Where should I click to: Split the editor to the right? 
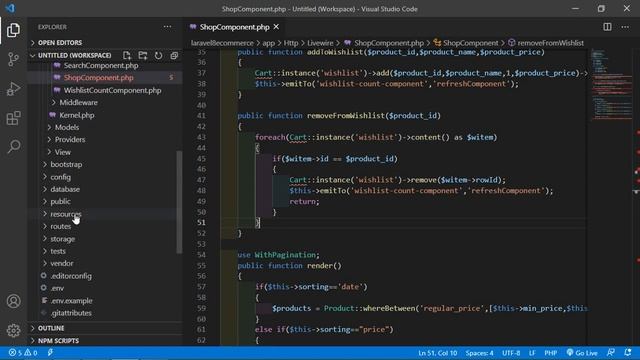[607, 27]
